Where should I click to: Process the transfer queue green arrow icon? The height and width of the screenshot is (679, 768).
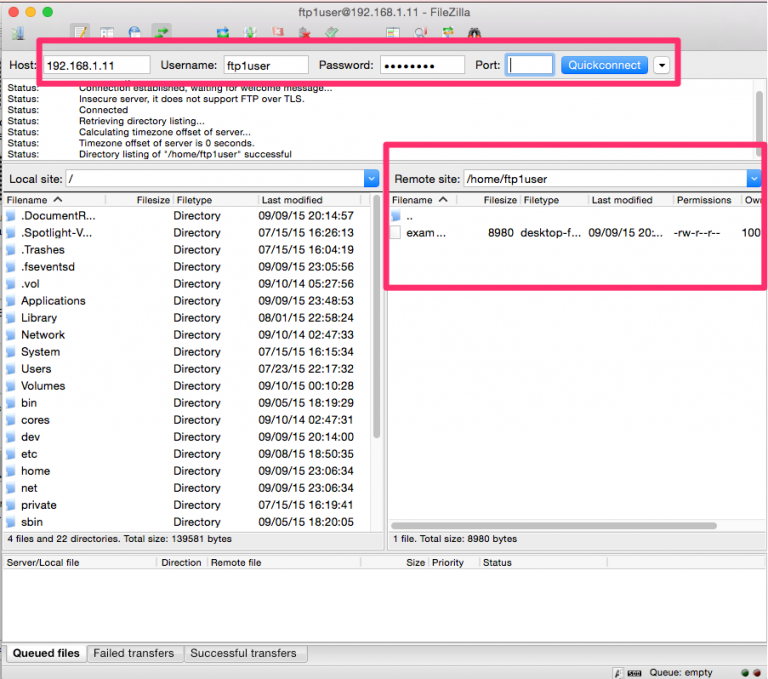point(250,32)
